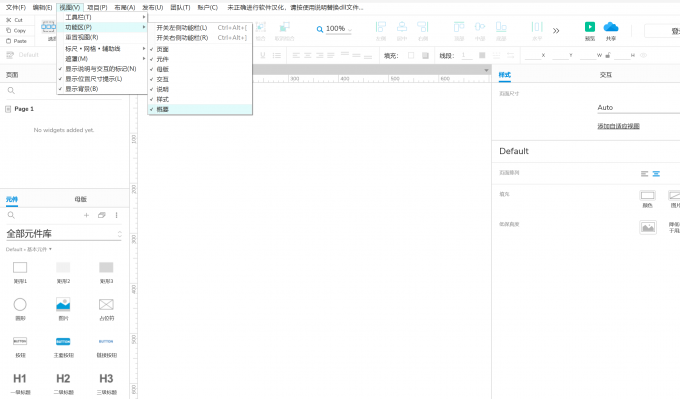Expand the 标尺·网格·辅助线 submenu
Viewport: 680px width, 399px height.
coord(102,49)
